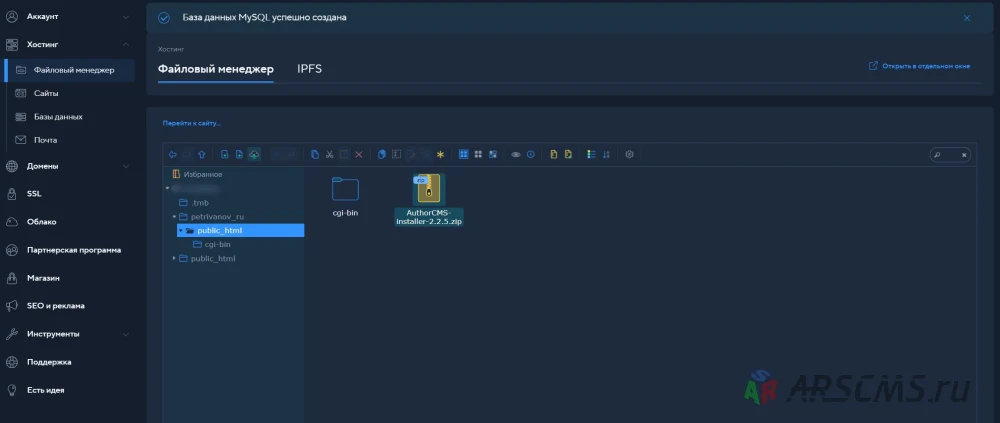Clear the file manager search field
Viewport: 1000px width, 423px height.
[x=964, y=154]
